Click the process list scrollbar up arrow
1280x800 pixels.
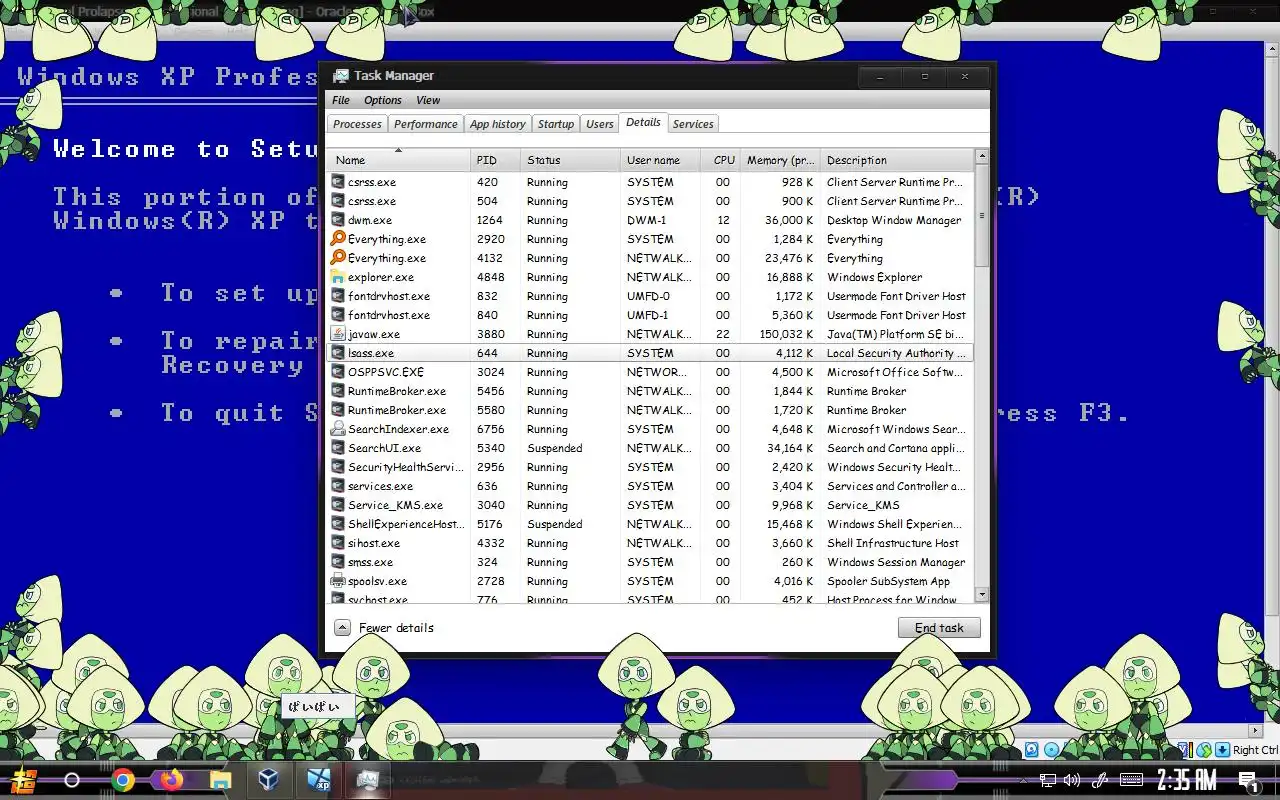point(981,156)
